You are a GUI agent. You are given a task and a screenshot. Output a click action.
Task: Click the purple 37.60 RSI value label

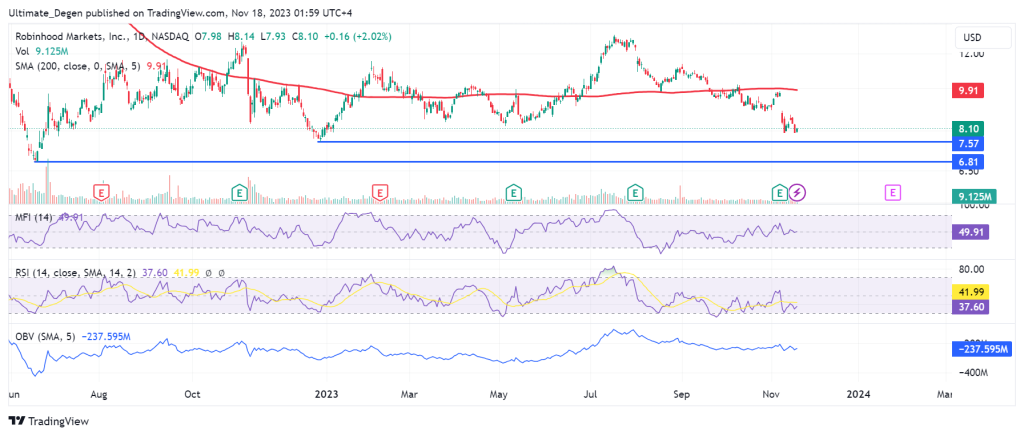[x=972, y=307]
